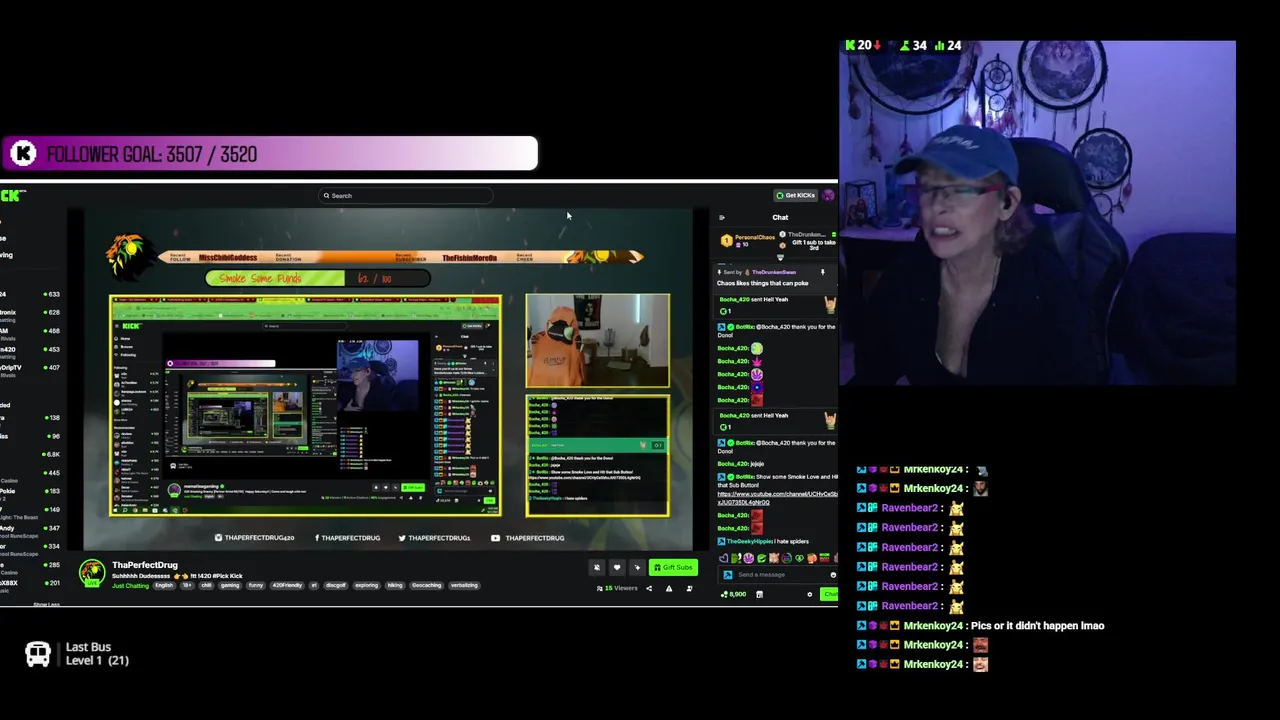
Task: Select the exploring tag
Action: pyautogui.click(x=366, y=585)
